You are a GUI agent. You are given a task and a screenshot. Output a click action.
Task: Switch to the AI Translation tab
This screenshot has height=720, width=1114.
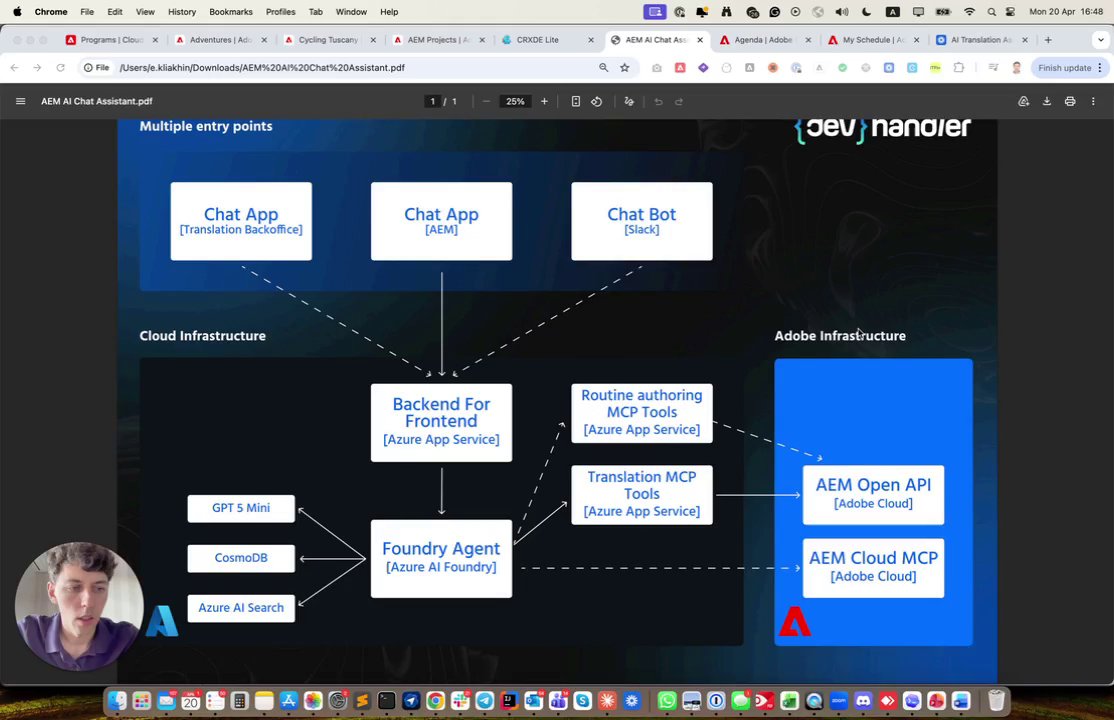[981, 40]
